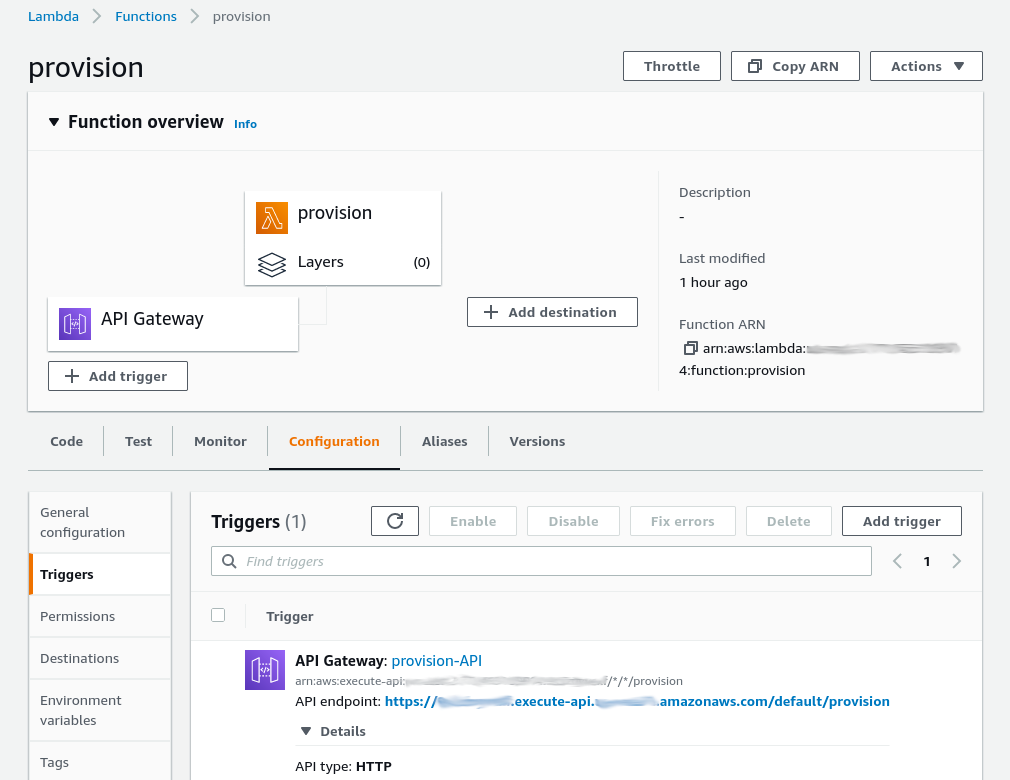Click the Copy ARN button
1010x780 pixels.
pyautogui.click(x=795, y=66)
